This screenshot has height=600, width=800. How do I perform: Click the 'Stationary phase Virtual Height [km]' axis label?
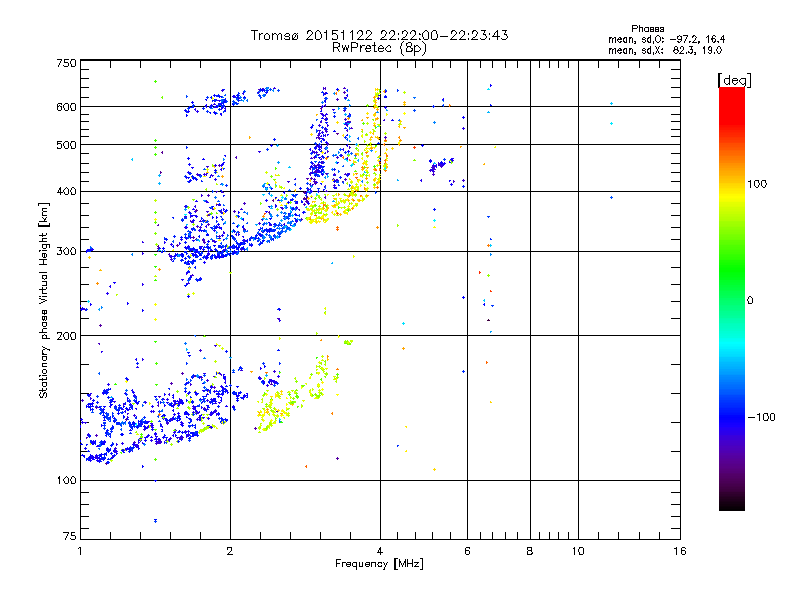point(44,301)
